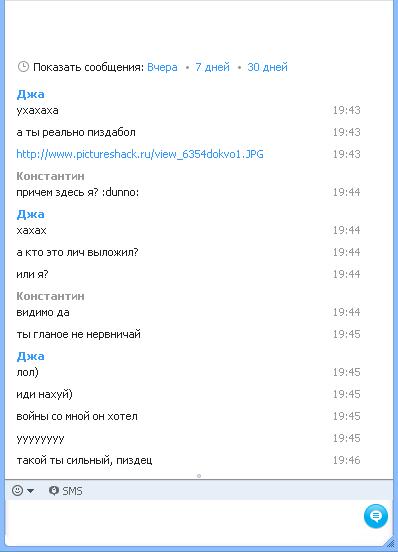Grab the splitter dot above input toolbar

pyautogui.click(x=199, y=476)
